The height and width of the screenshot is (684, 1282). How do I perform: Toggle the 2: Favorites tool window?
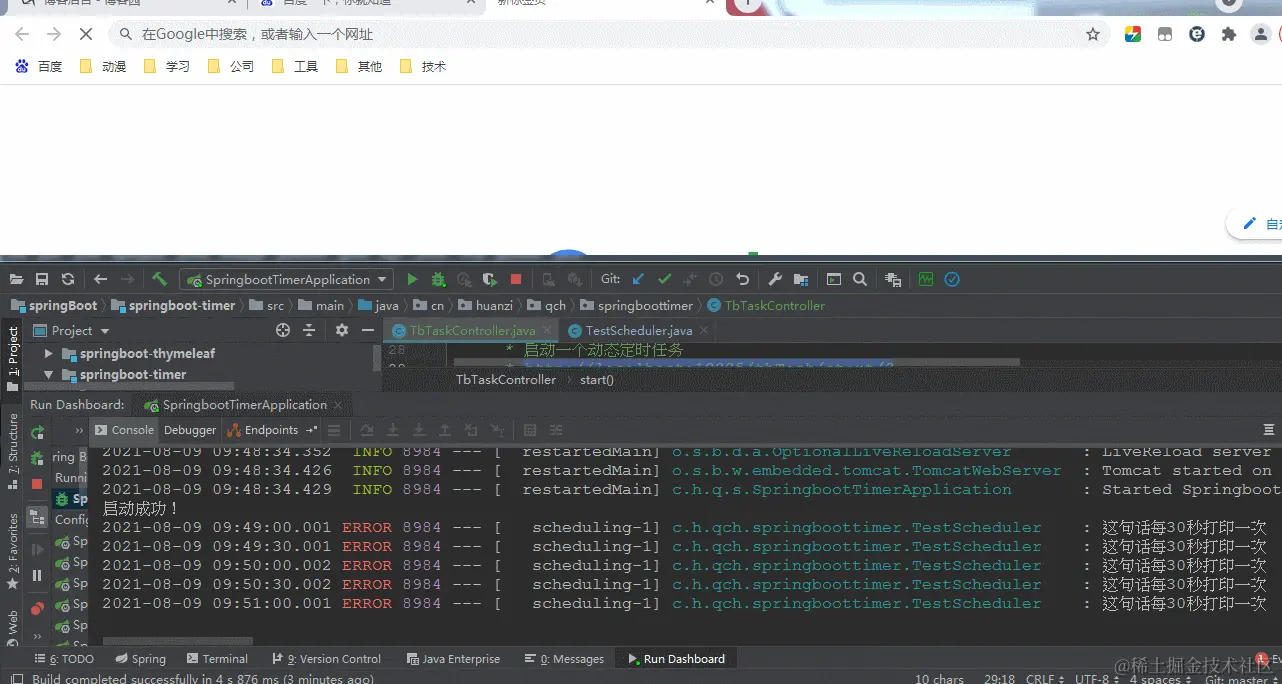[12, 549]
